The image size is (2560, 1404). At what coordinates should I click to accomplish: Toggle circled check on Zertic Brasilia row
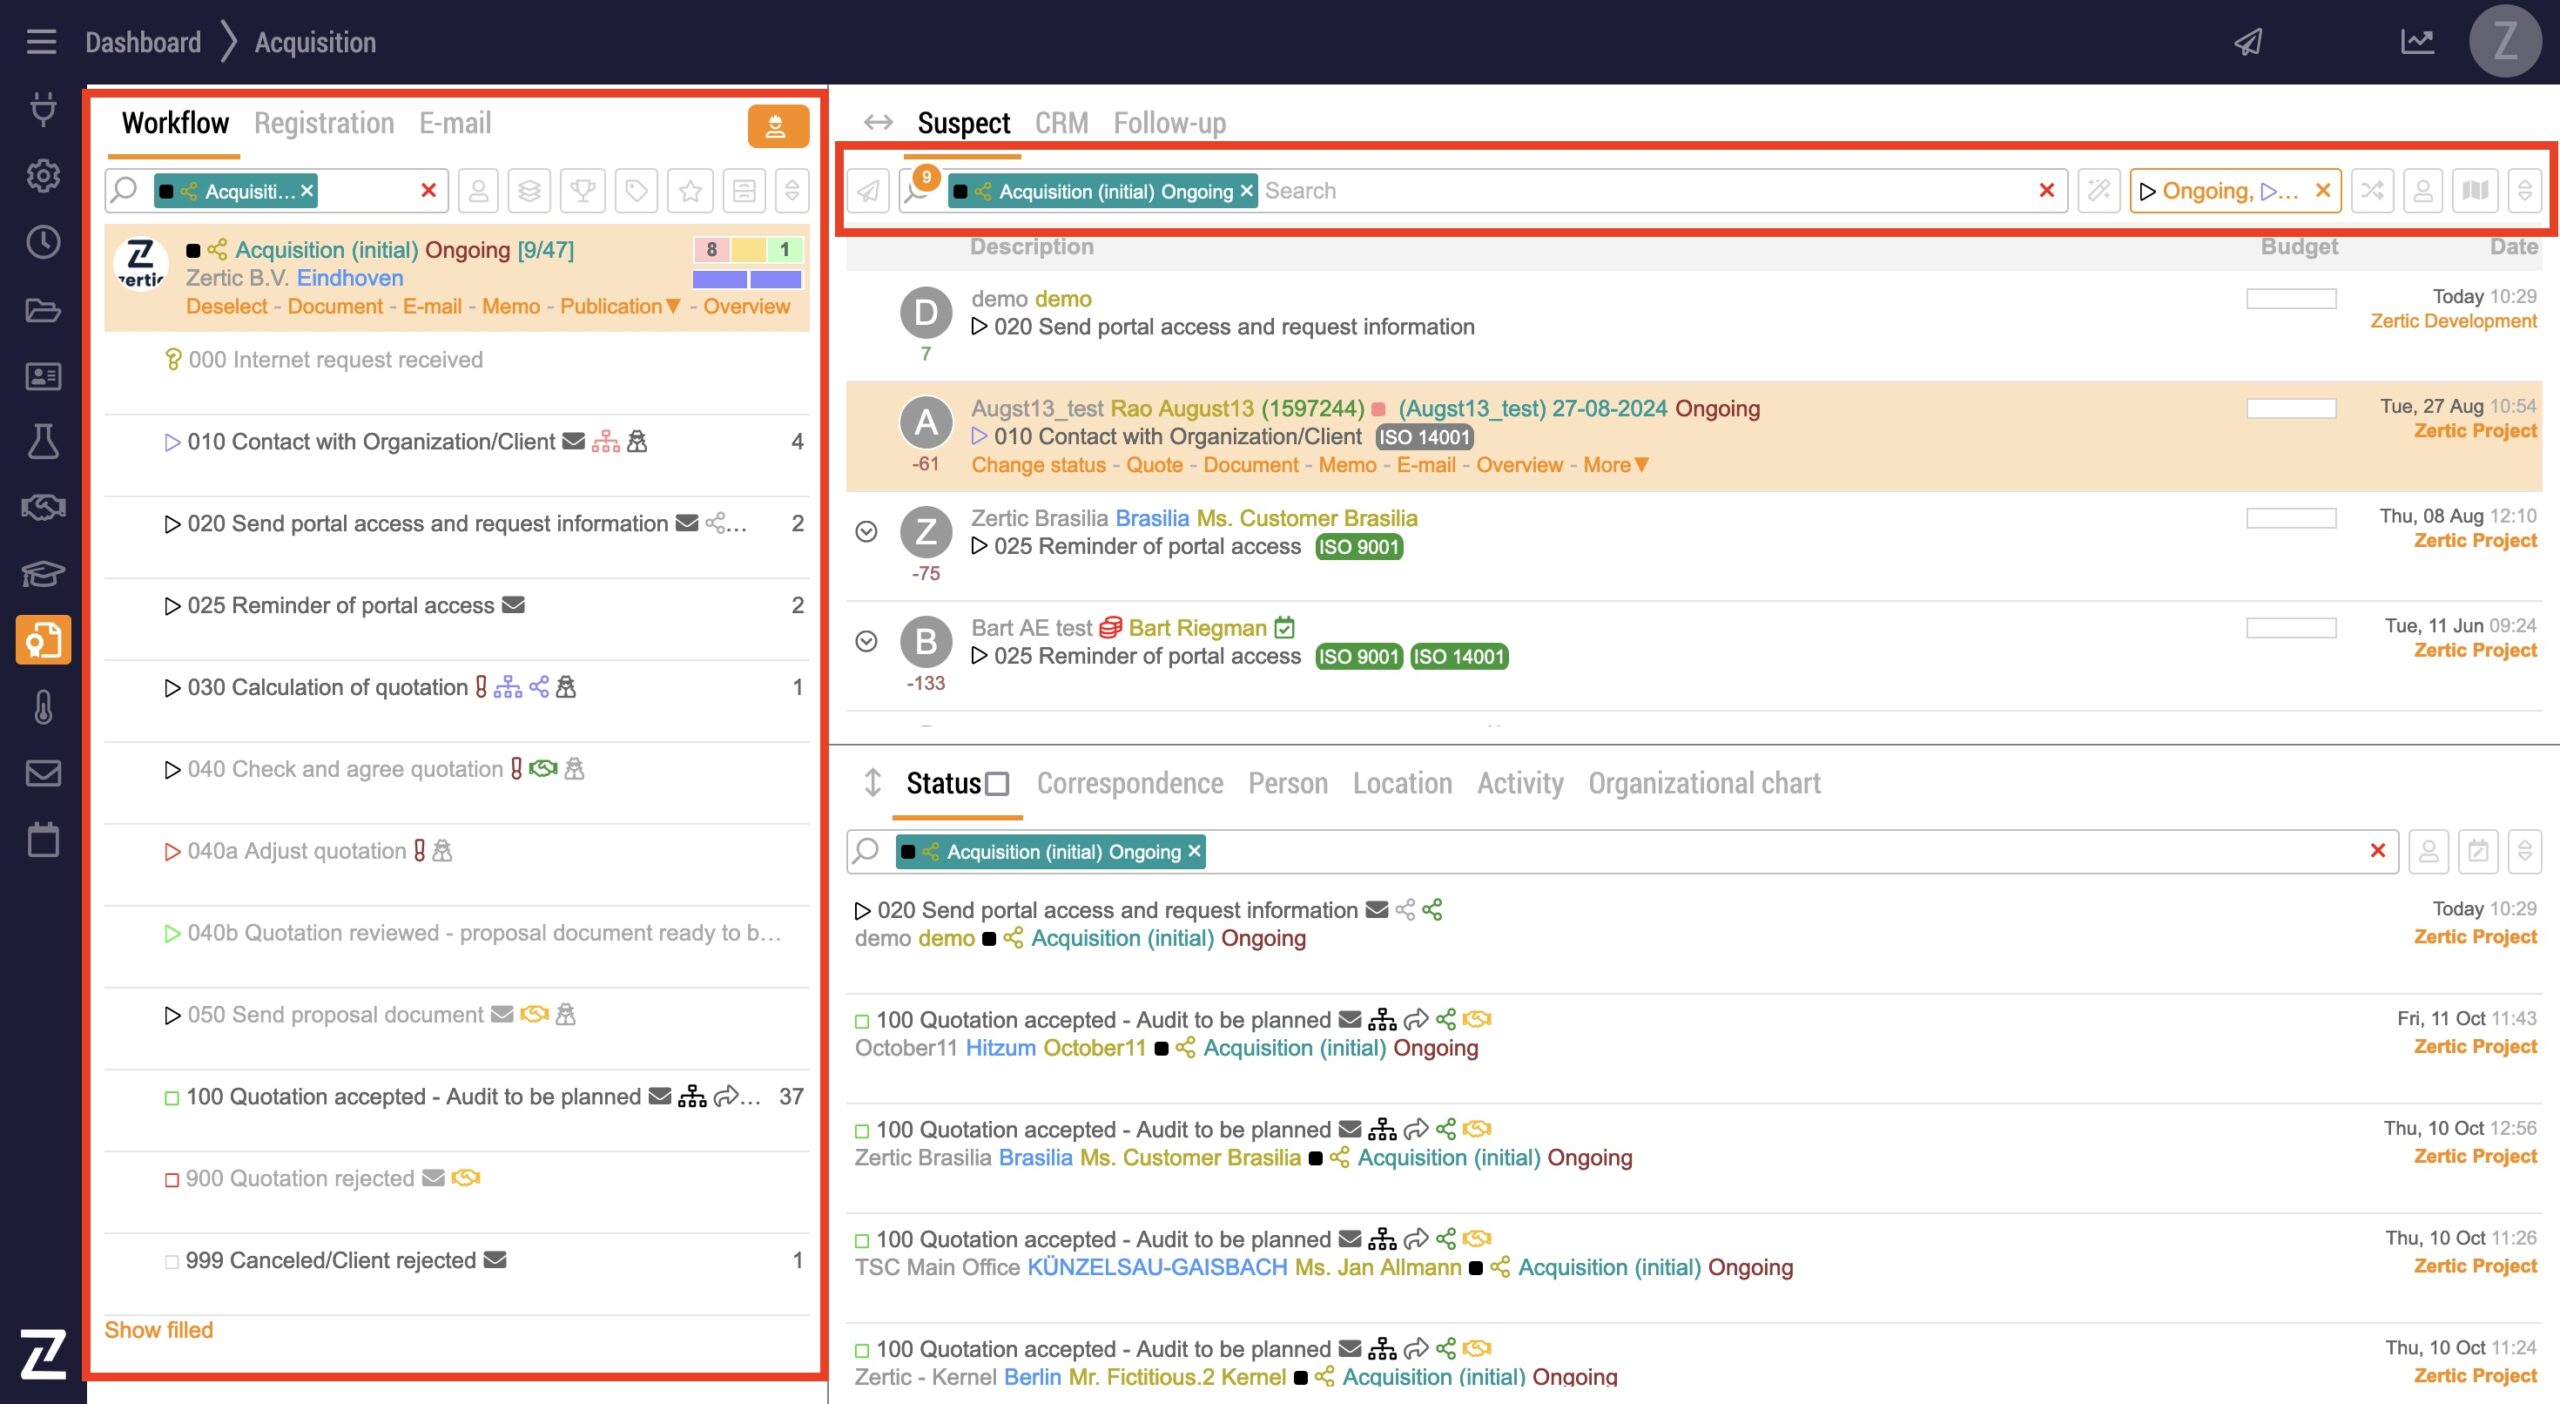point(867,531)
